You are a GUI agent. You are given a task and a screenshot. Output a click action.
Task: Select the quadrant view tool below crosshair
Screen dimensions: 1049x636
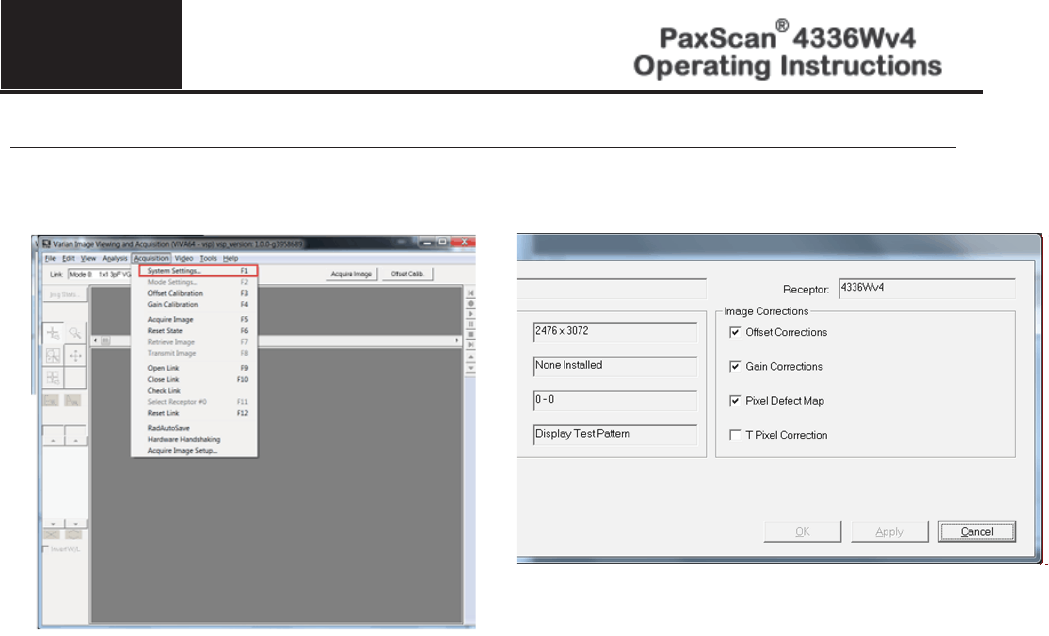tap(53, 355)
